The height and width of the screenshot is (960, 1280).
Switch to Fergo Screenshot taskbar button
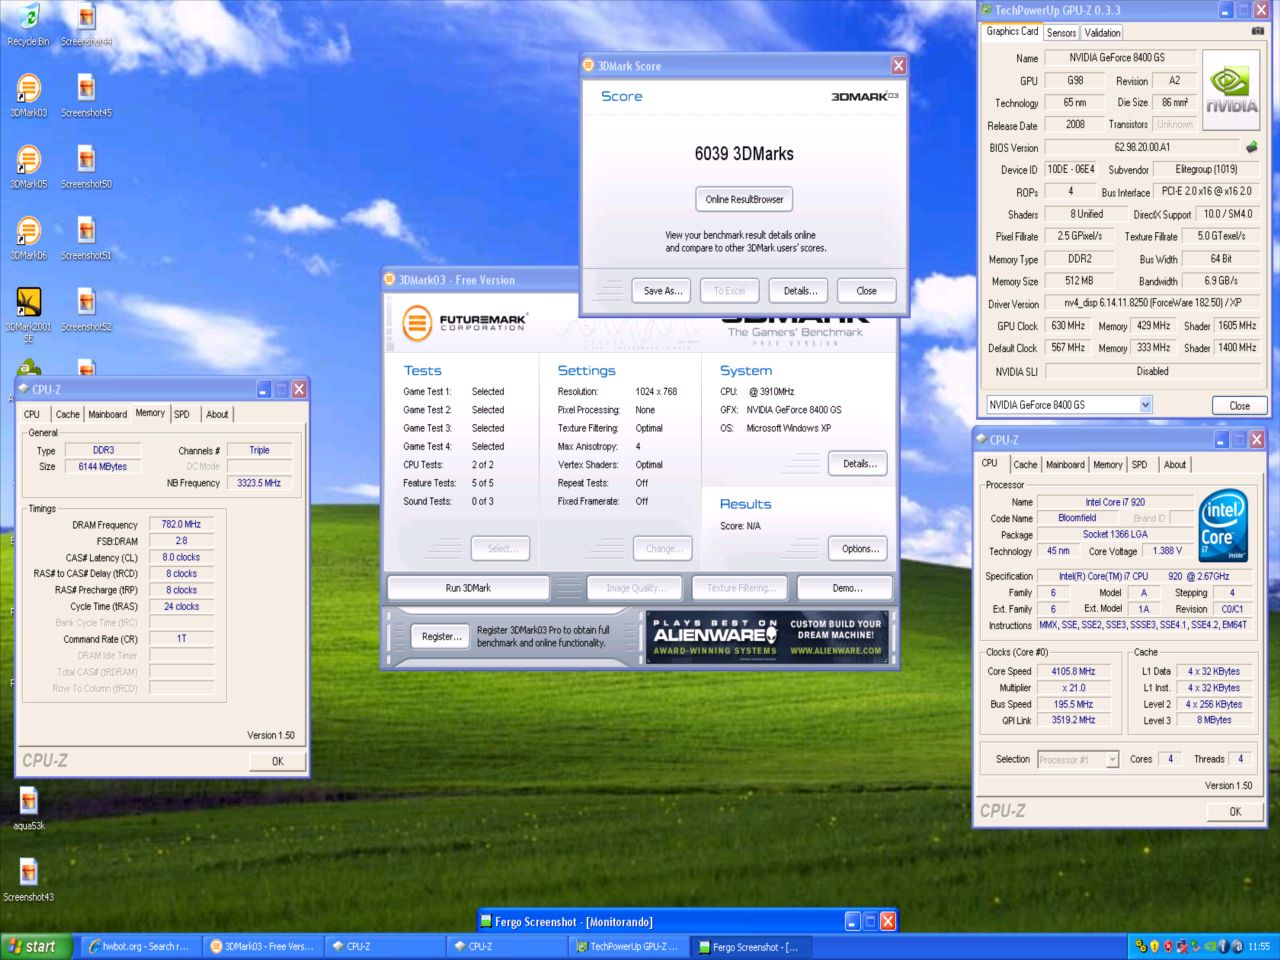[x=750, y=946]
